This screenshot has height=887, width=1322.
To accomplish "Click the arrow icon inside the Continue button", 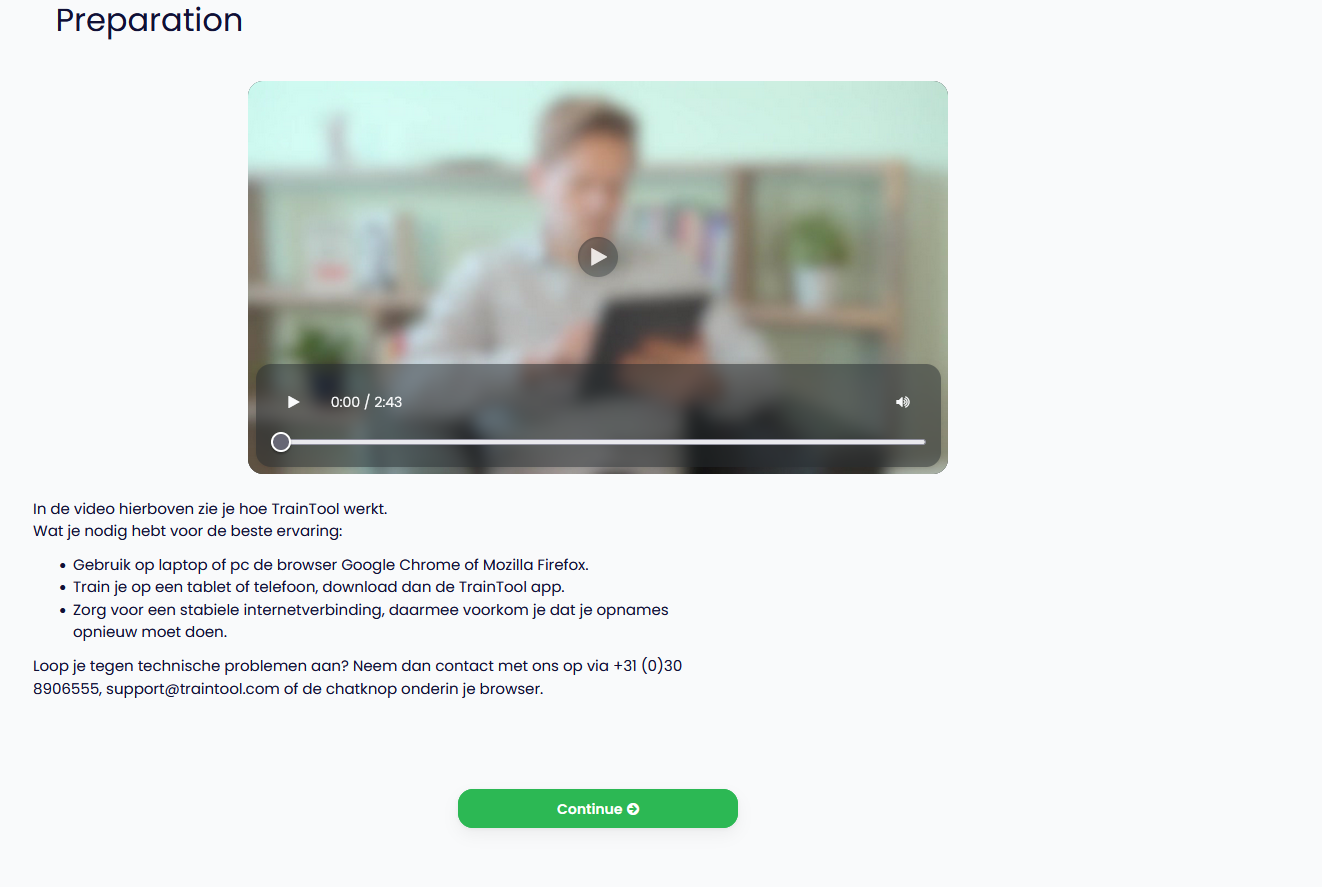I will [633, 809].
